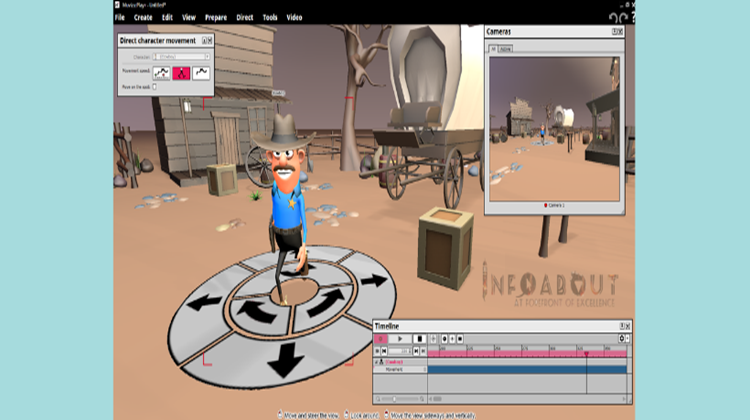The image size is (750, 420).
Task: Close the Direct character movement panel
Action: tap(210, 41)
